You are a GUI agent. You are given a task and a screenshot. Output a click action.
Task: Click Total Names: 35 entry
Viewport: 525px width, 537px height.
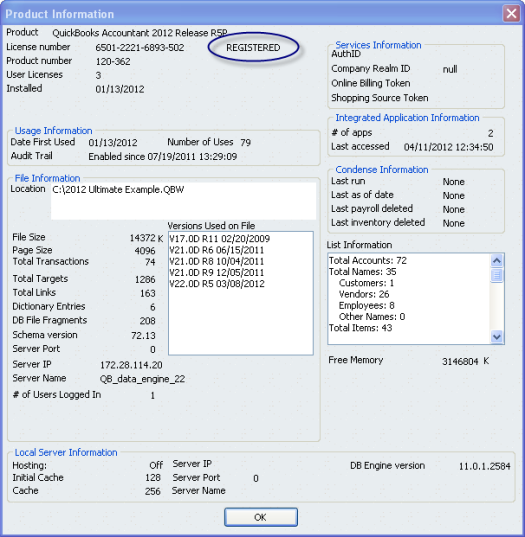pos(363,272)
